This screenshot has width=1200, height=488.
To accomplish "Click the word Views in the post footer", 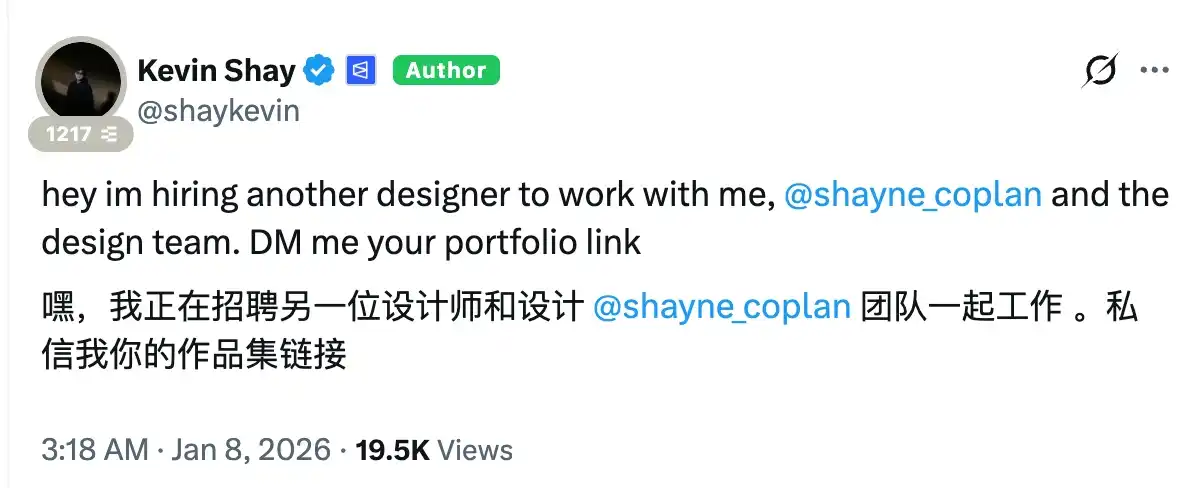I will click(476, 450).
